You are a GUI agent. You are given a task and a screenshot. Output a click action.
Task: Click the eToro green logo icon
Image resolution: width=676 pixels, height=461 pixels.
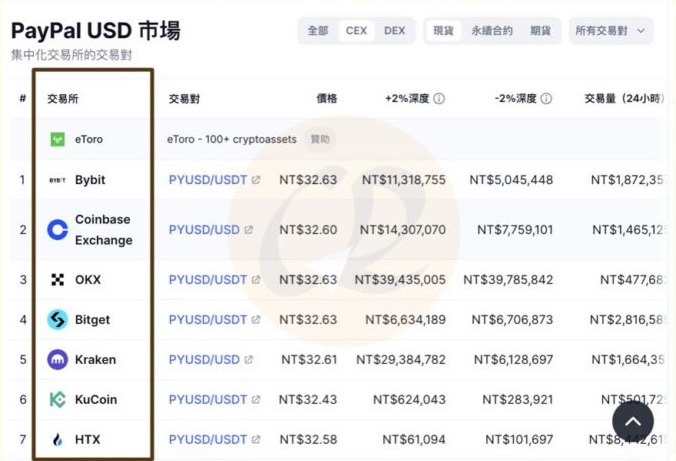coord(57,139)
